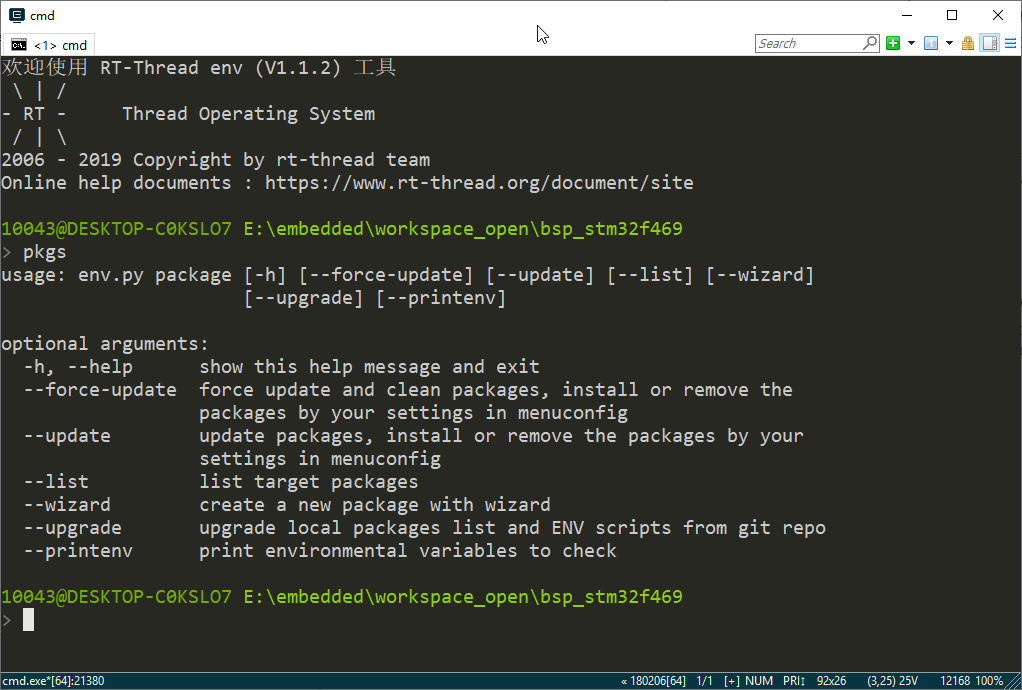Select the <1> cmd tab
Screen dimensions: 1022x690
(50, 45)
